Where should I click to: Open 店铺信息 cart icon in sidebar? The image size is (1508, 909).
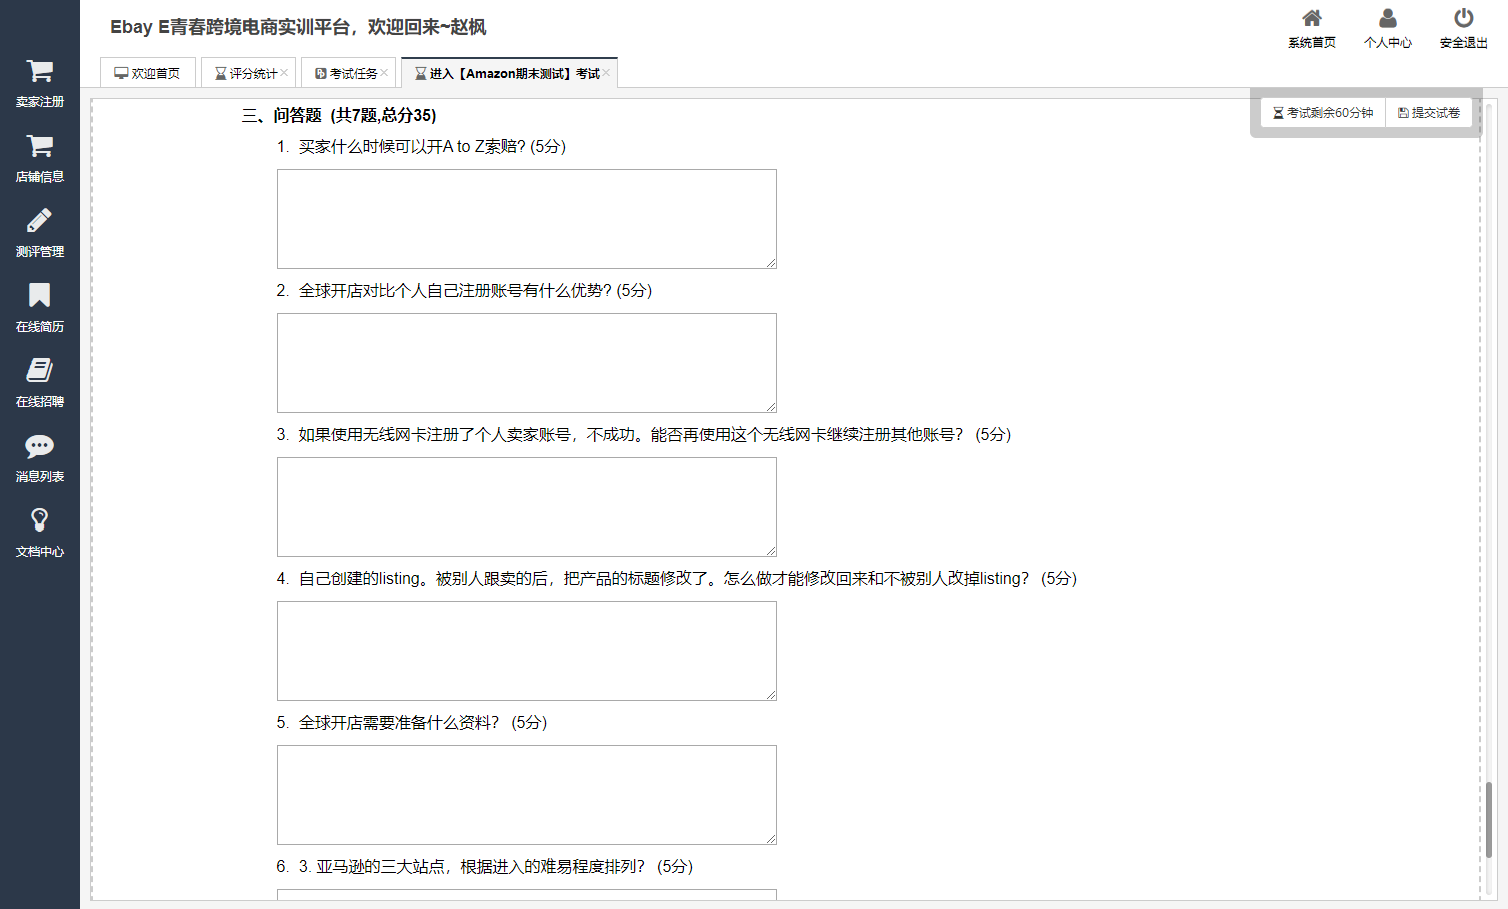click(40, 146)
